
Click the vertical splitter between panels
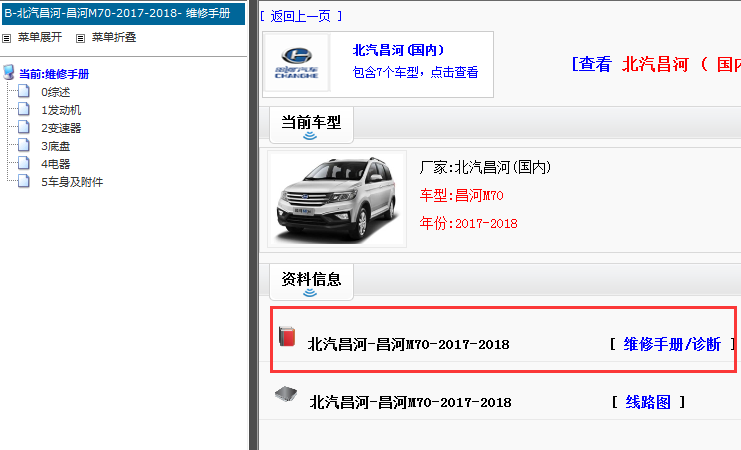pos(254,225)
